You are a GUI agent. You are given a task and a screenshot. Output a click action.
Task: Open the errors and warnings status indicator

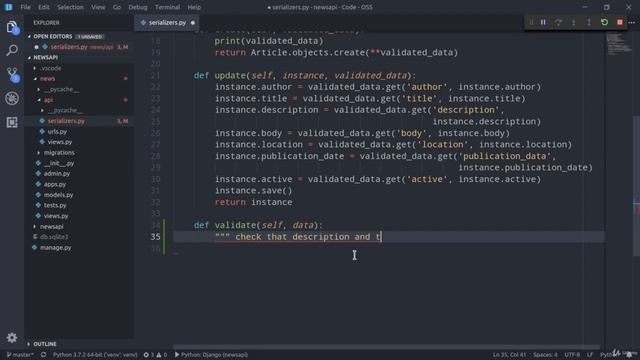155,355
